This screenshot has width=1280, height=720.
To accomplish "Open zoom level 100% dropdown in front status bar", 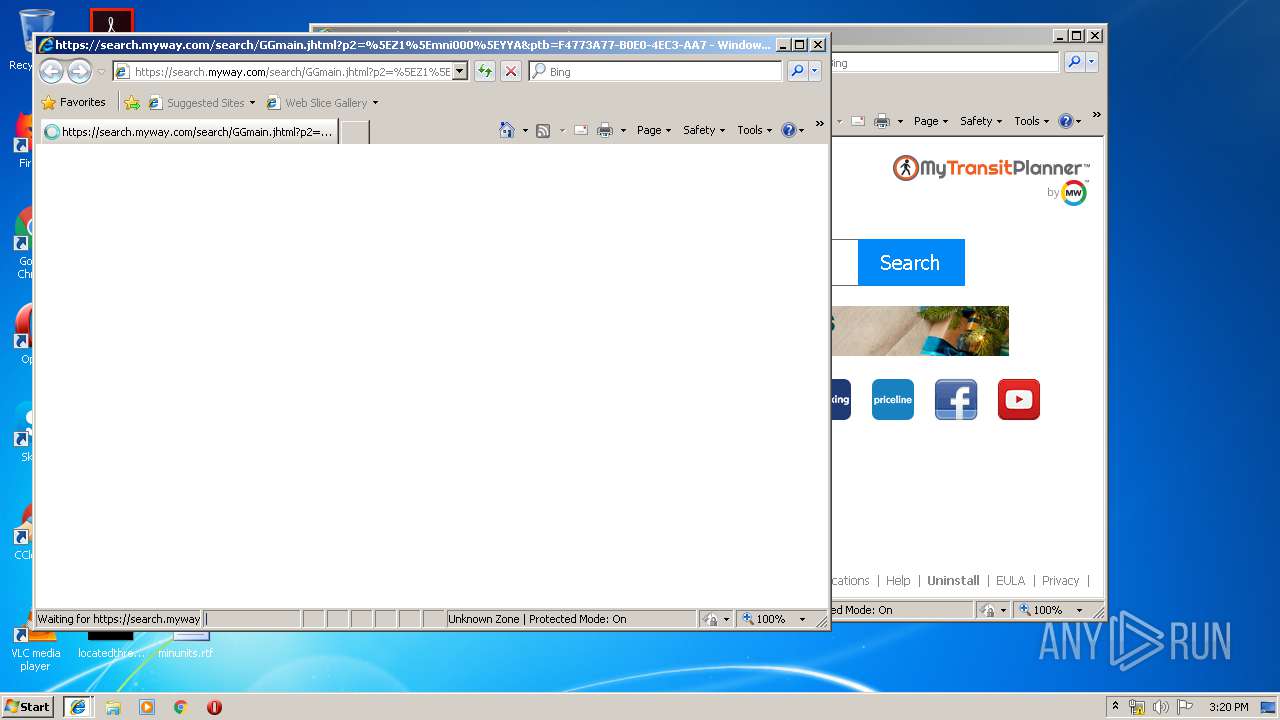I will (x=802, y=619).
